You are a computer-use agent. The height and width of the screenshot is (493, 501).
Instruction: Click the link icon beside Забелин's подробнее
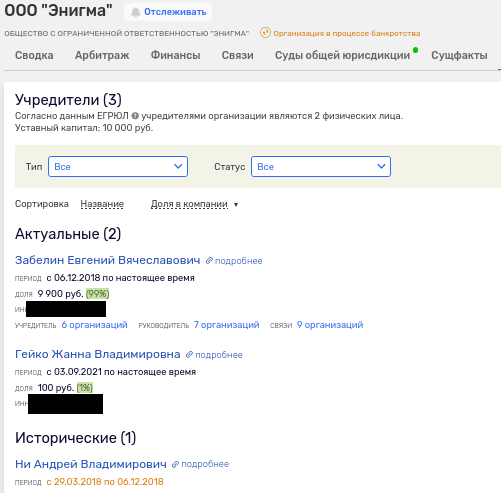point(209,261)
